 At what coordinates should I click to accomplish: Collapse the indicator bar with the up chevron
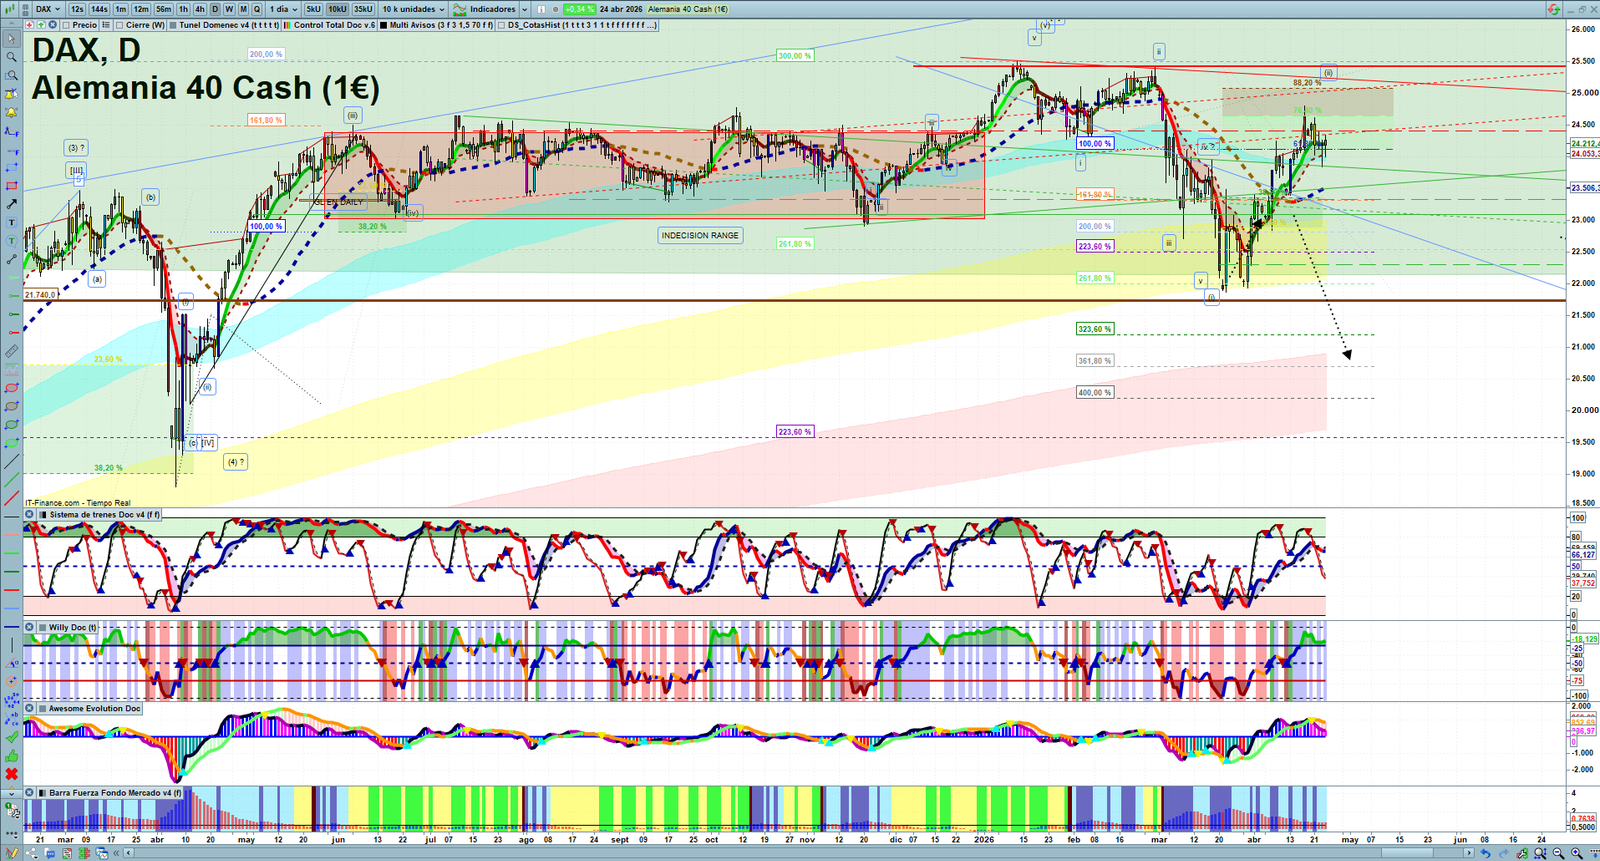pos(11,25)
